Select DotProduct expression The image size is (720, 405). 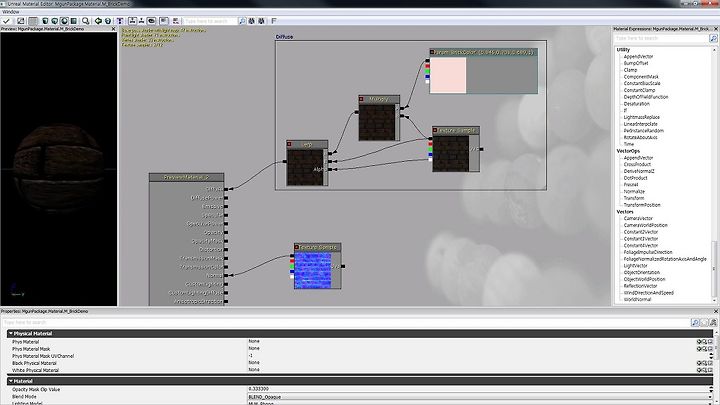[x=635, y=178]
